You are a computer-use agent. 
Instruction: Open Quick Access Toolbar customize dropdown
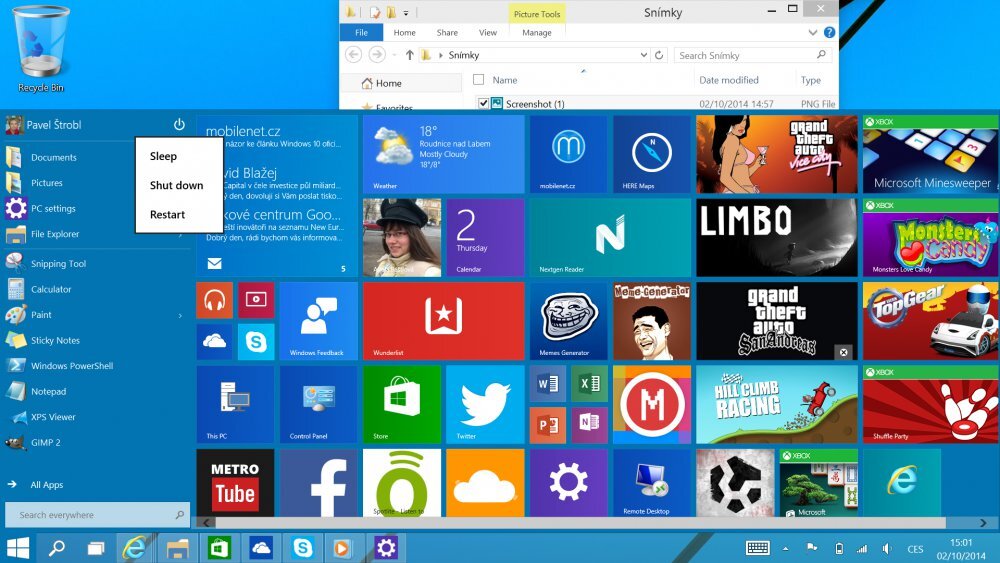click(x=406, y=13)
